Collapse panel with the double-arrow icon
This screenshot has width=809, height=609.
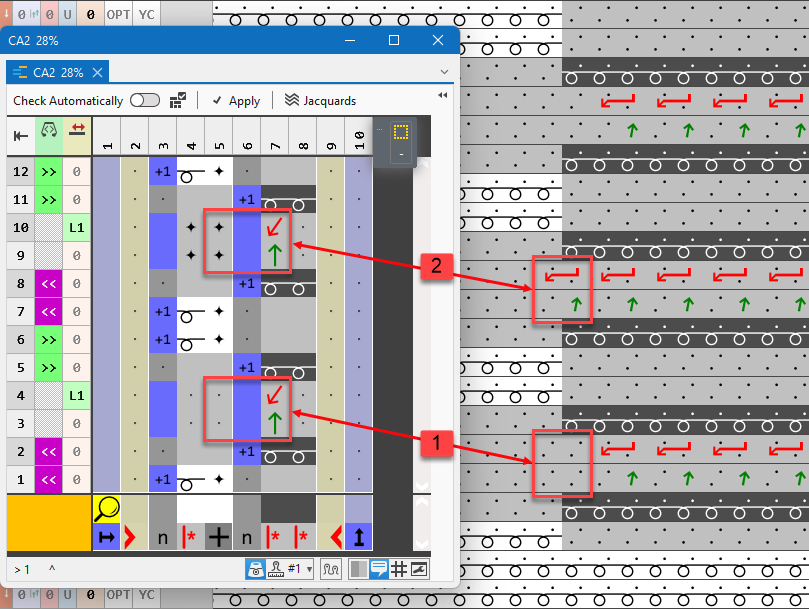442,95
